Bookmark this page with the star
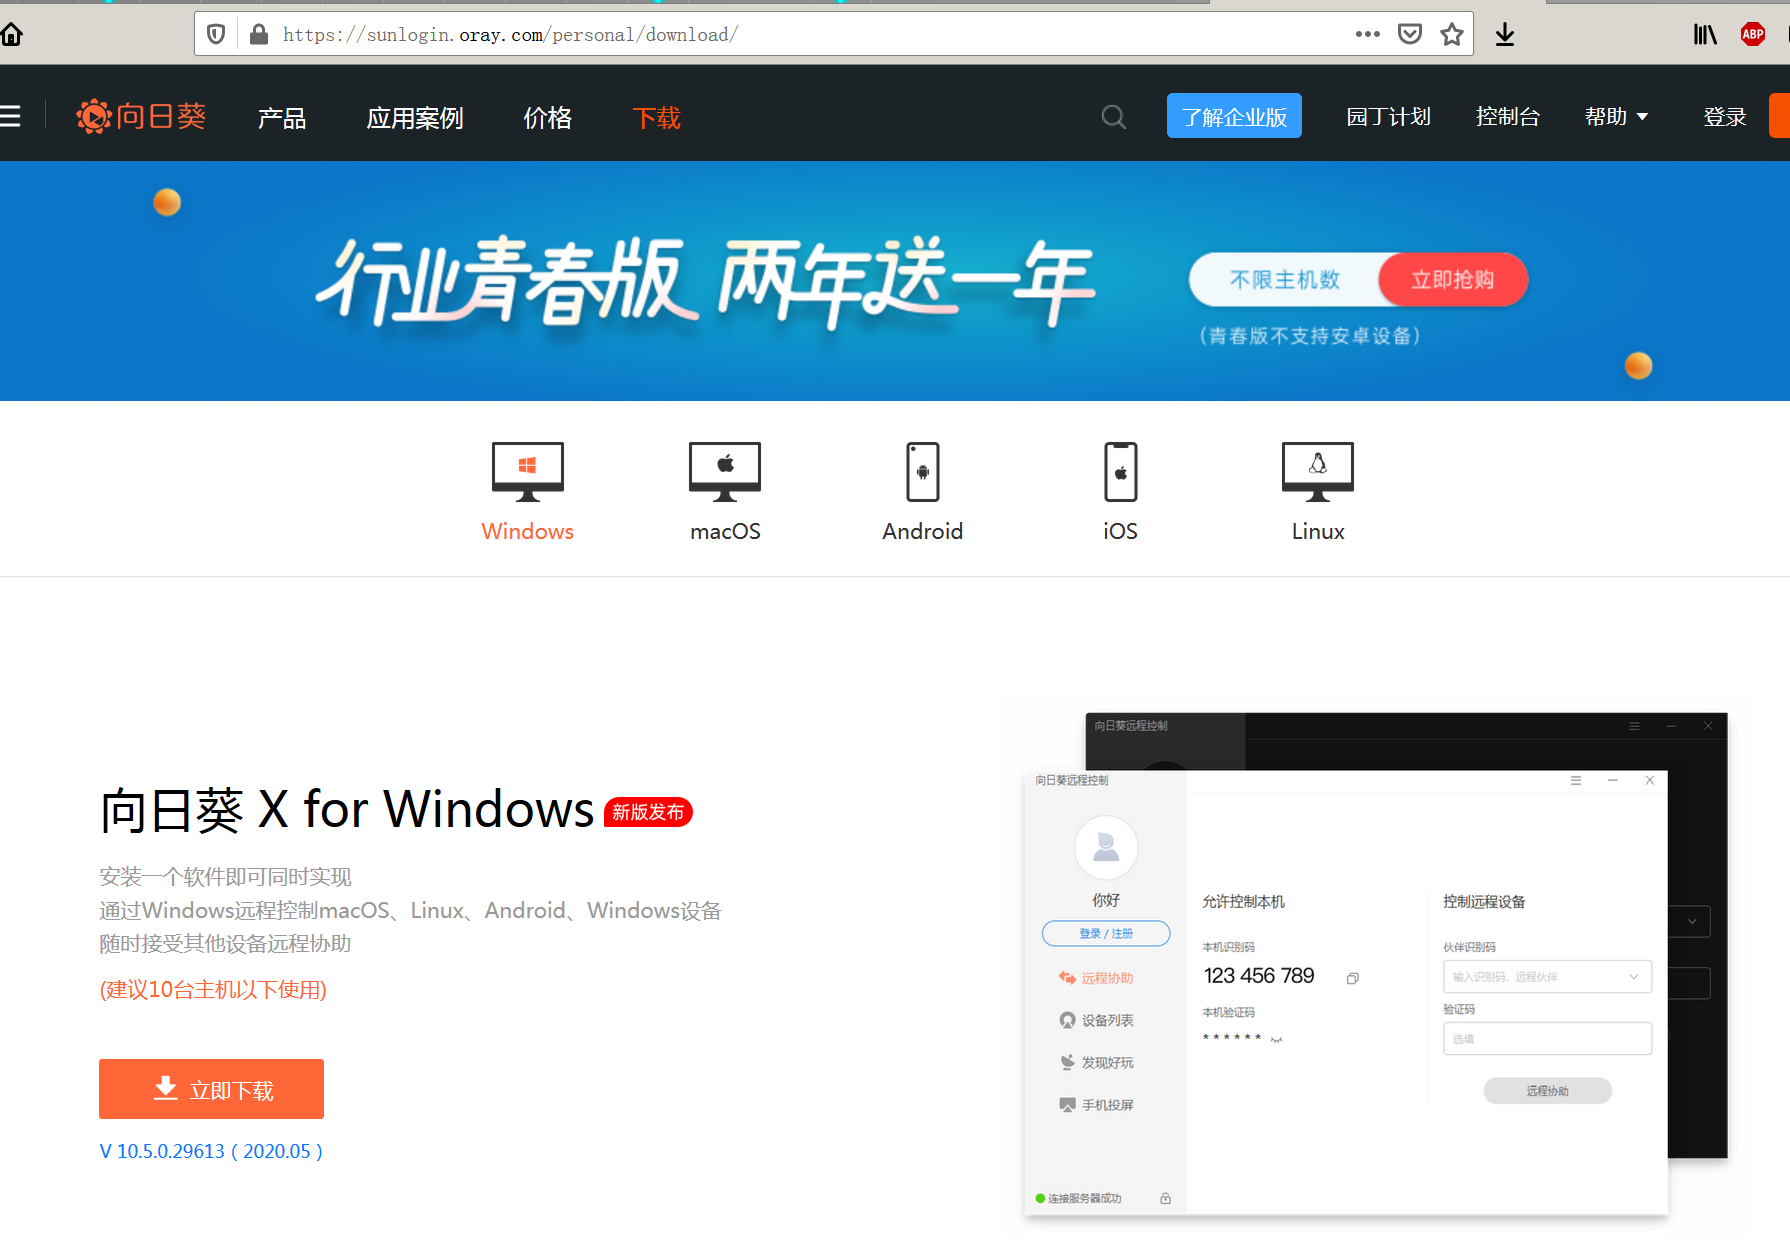Viewport: 1790px width, 1252px height. pos(1452,35)
